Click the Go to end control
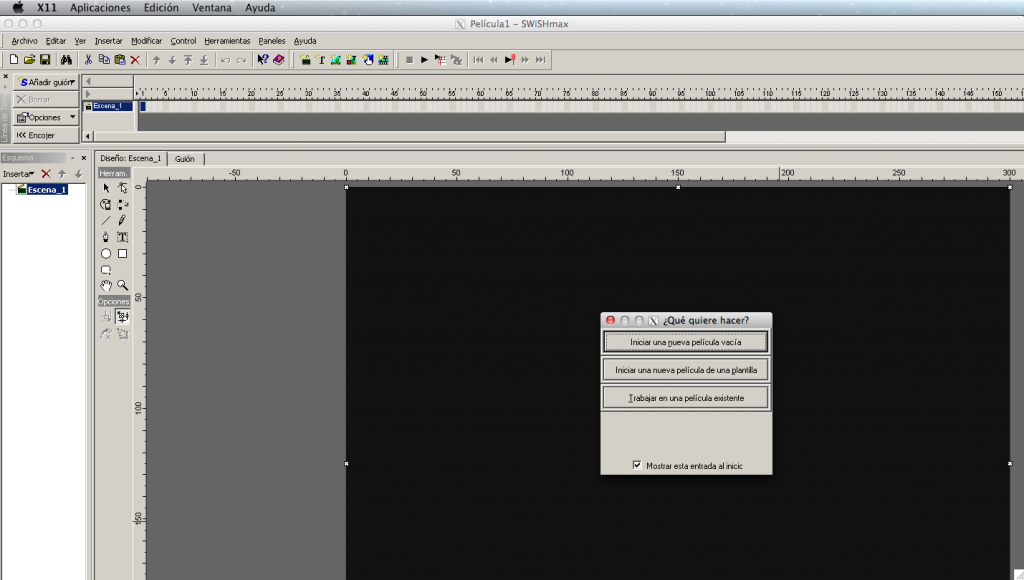This screenshot has width=1024, height=580. (x=541, y=59)
